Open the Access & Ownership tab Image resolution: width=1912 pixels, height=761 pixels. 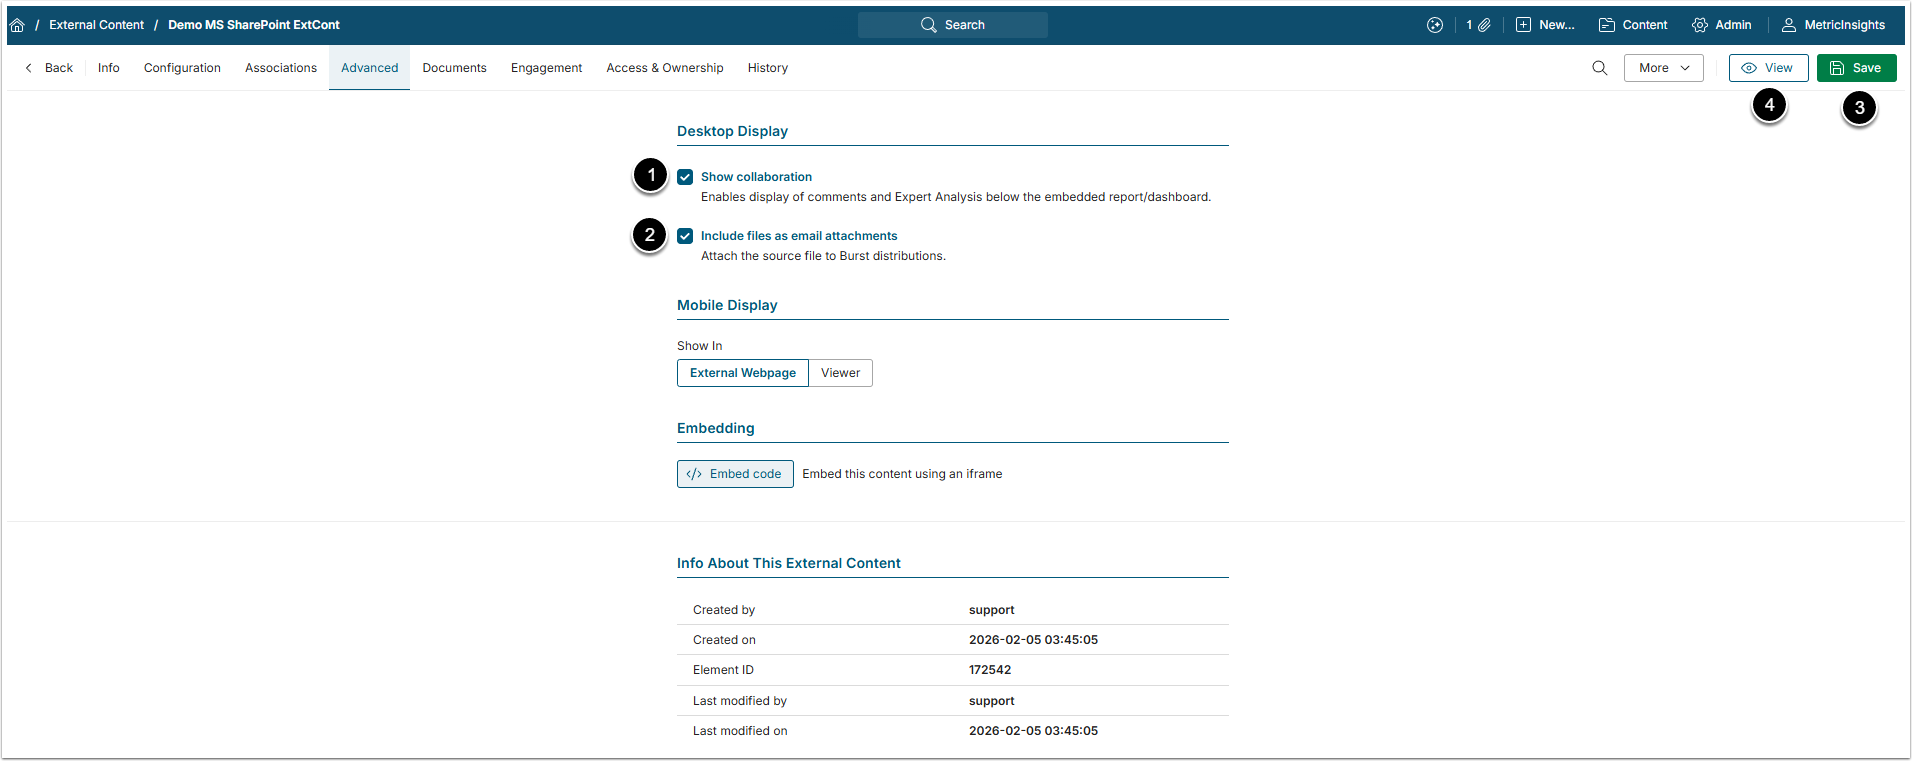click(664, 68)
